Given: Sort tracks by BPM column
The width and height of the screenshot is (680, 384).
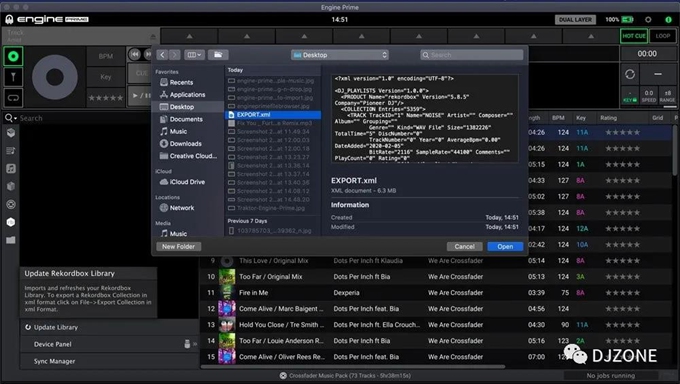Looking at the screenshot, I should click(558, 118).
